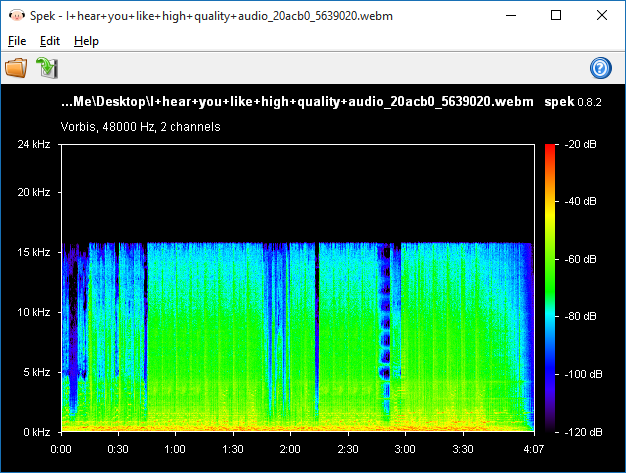Minimize the Spek window
This screenshot has height=473, width=626.
click(510, 15)
